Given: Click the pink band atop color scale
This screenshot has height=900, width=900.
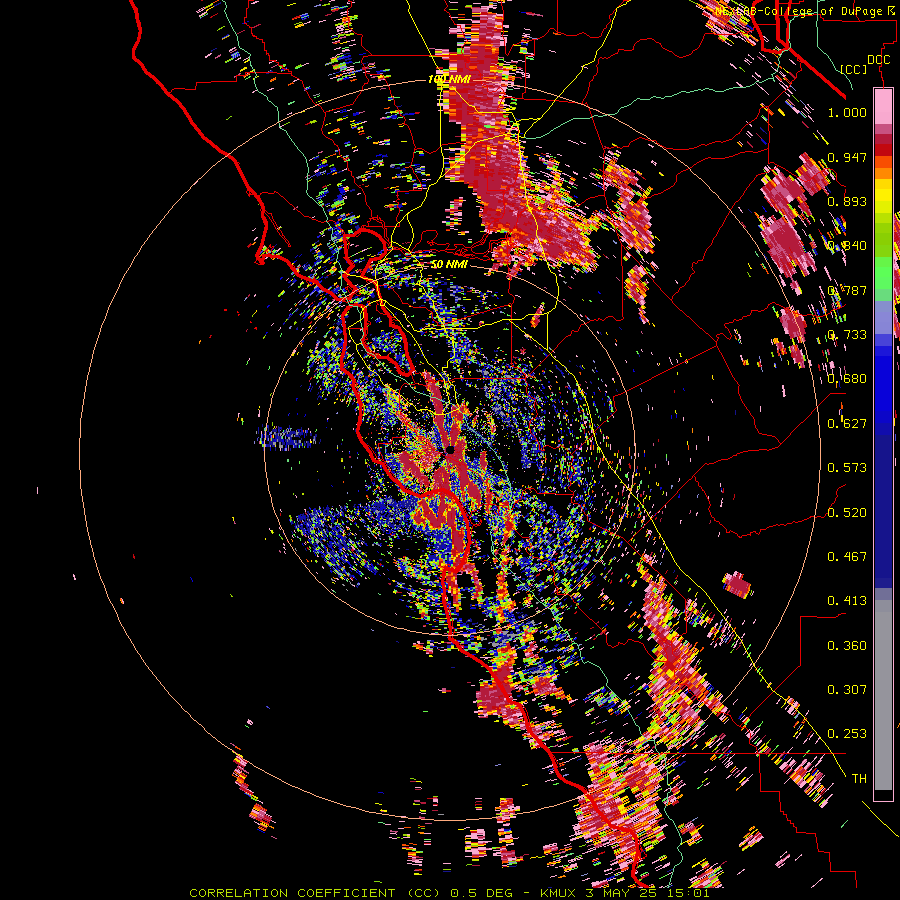Looking at the screenshot, I should click(883, 106).
